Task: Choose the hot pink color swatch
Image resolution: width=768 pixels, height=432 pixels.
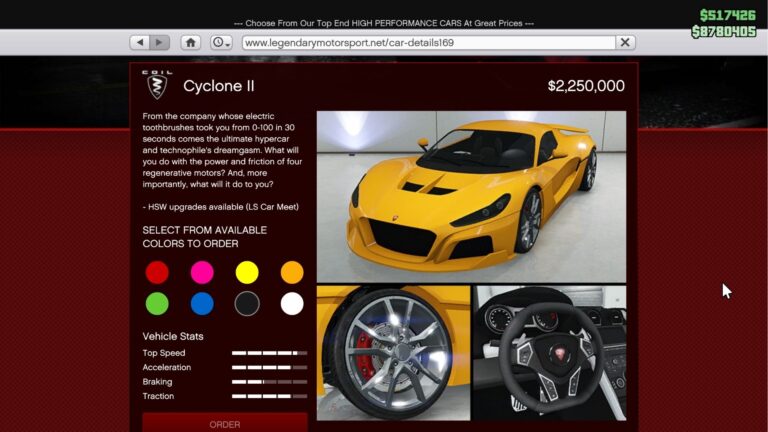Action: [202, 272]
